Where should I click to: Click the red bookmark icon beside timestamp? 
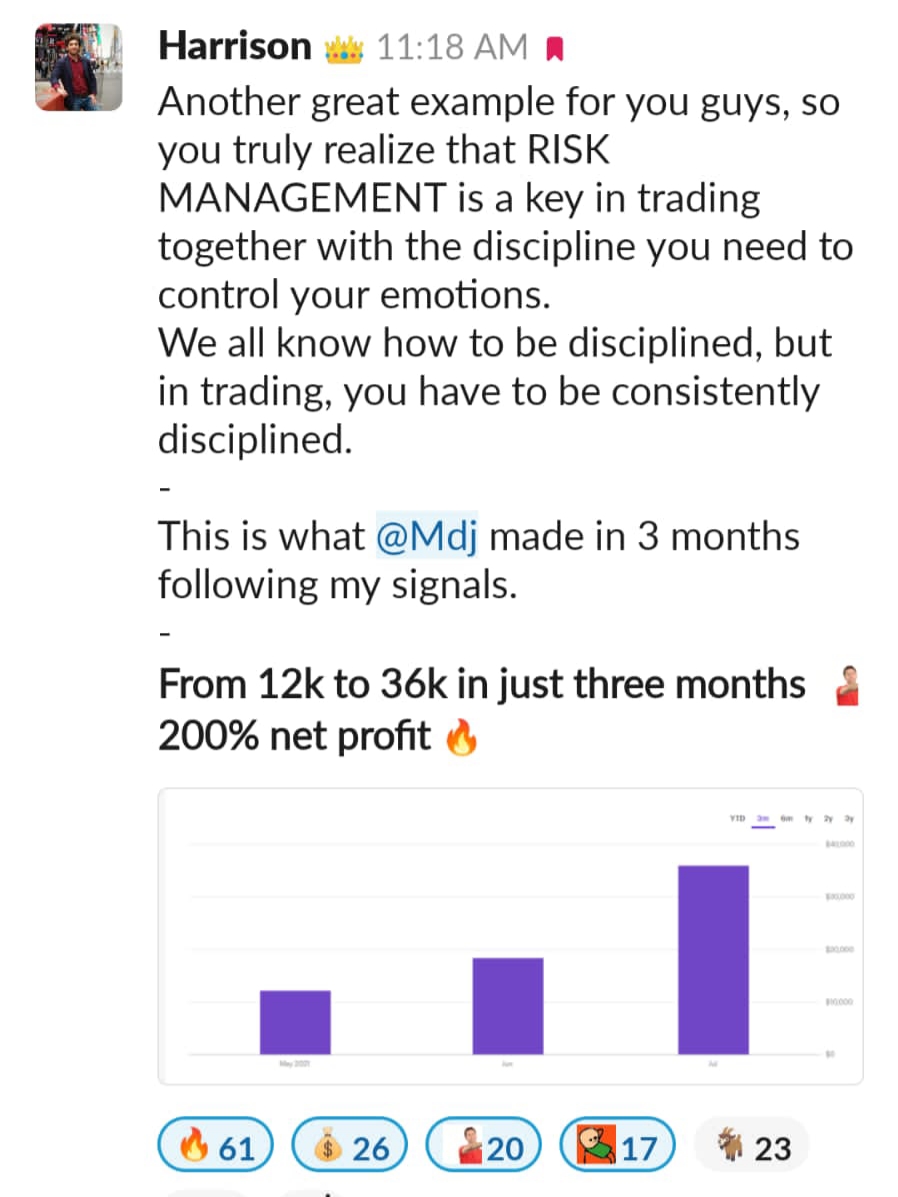[x=555, y=50]
